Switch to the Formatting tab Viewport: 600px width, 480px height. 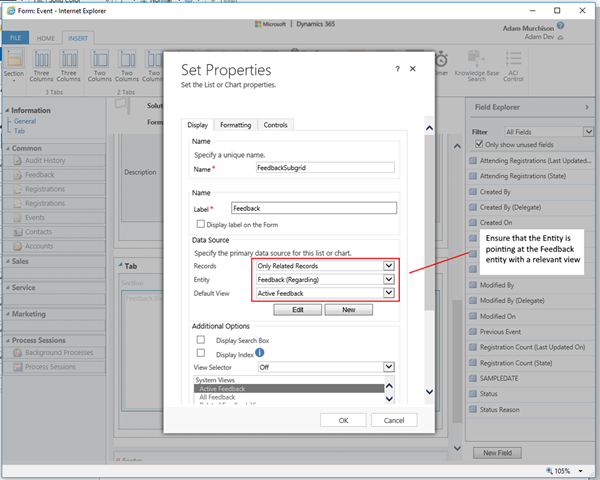coord(235,125)
